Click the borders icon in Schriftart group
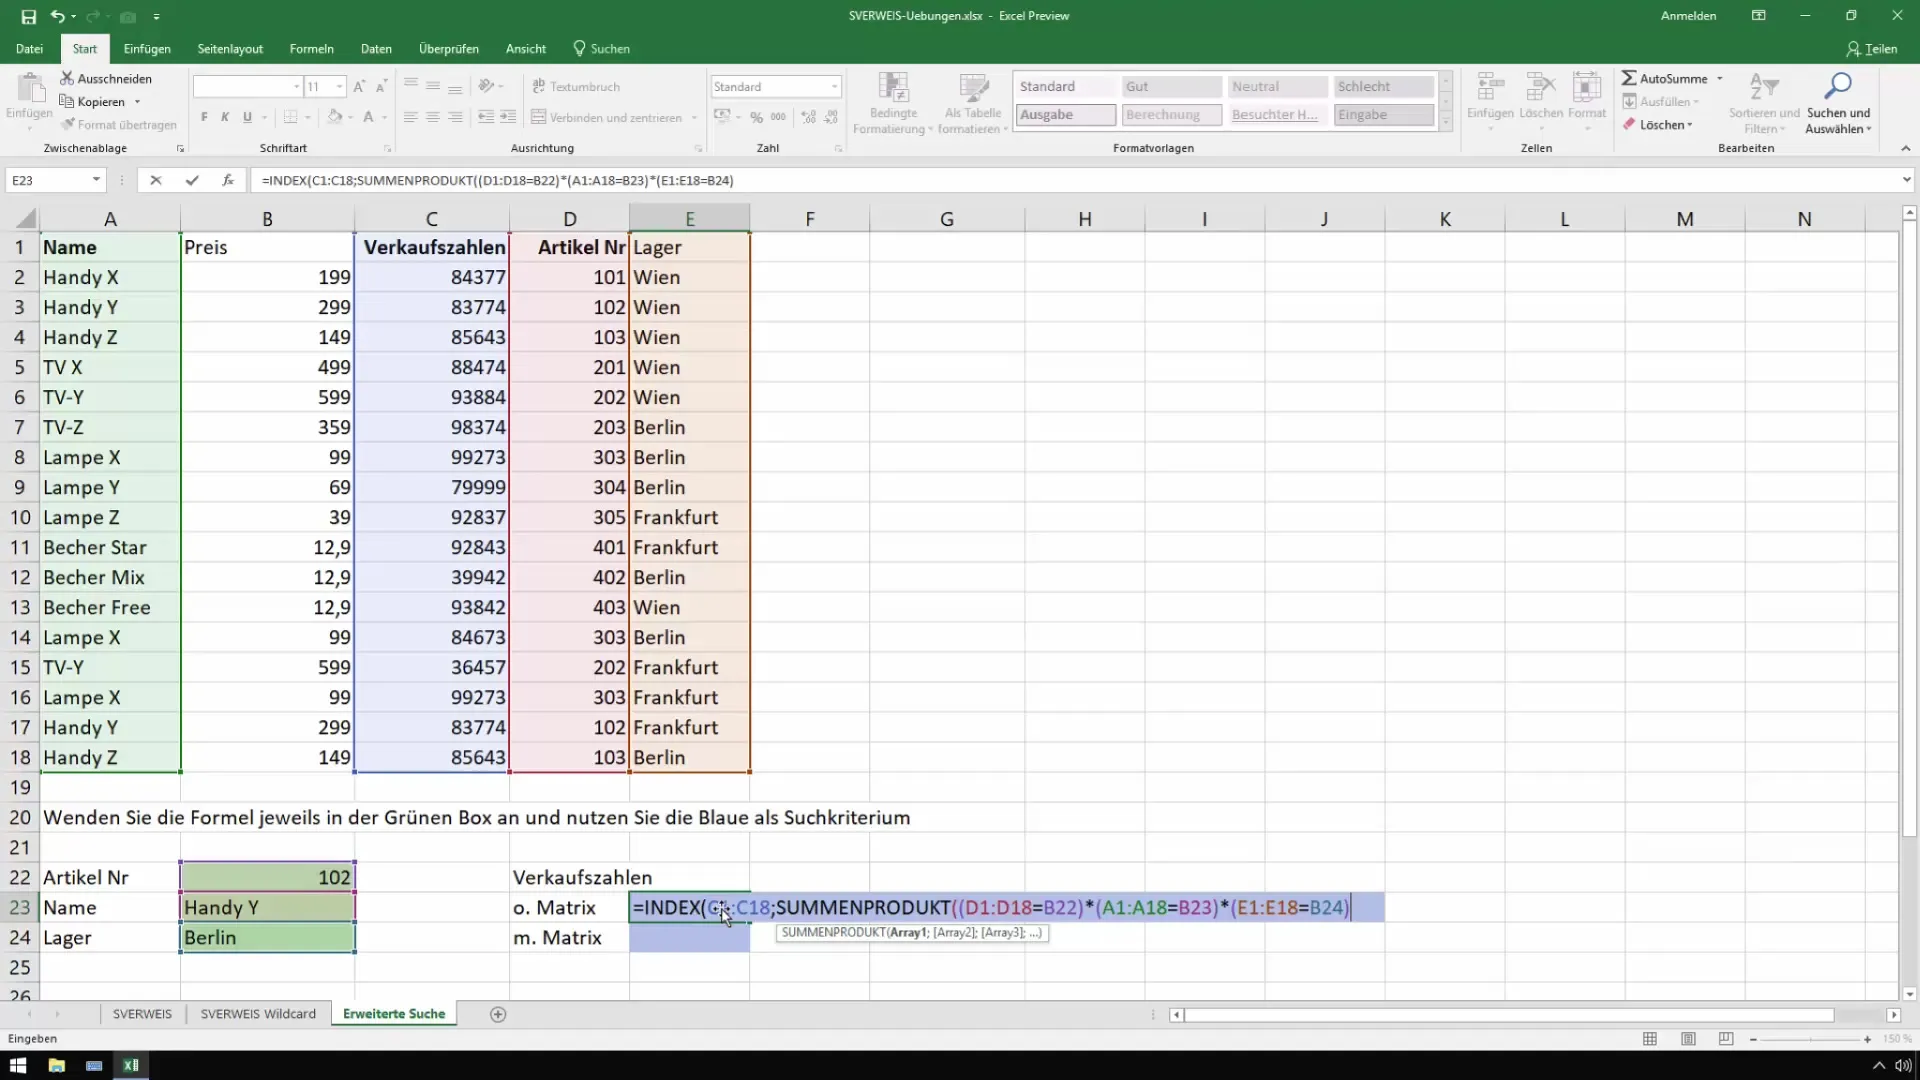The width and height of the screenshot is (1920, 1080). [290, 117]
